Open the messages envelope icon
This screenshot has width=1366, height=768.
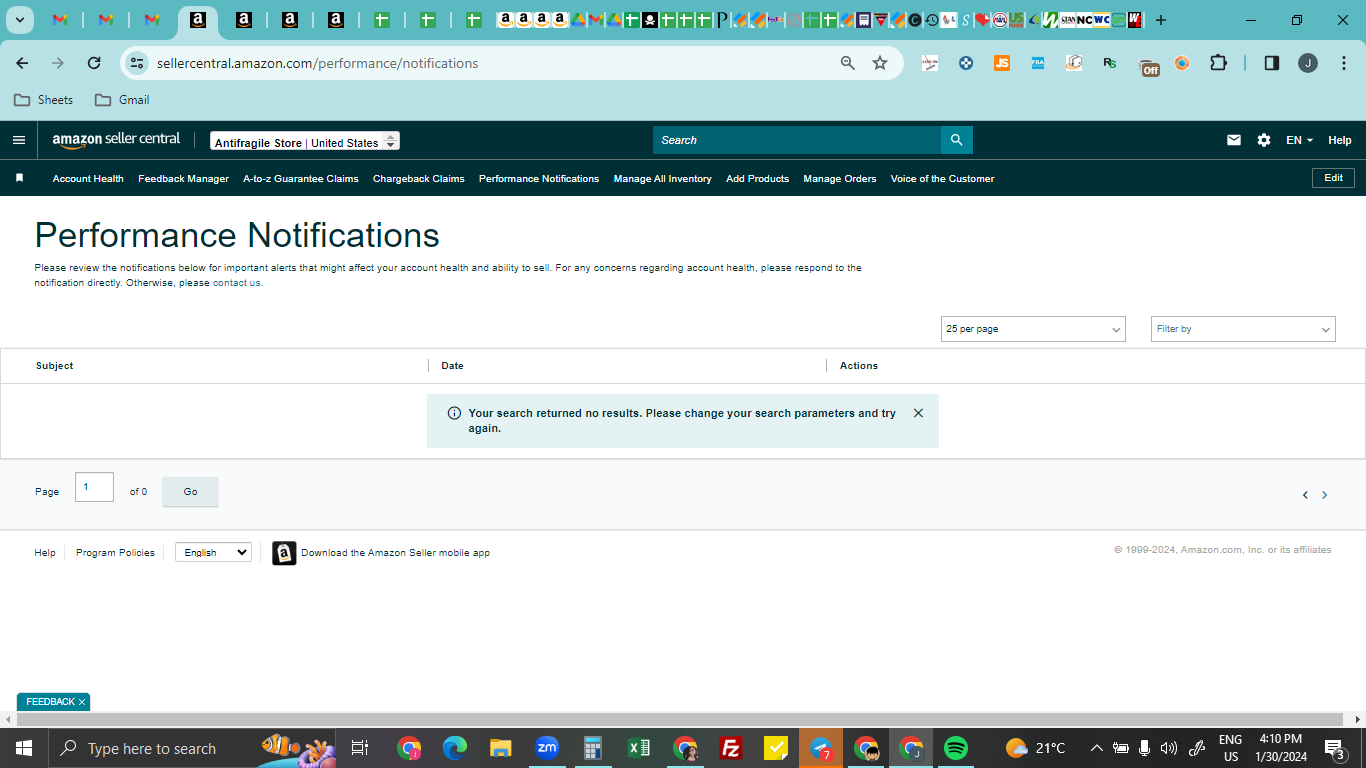[1234, 140]
